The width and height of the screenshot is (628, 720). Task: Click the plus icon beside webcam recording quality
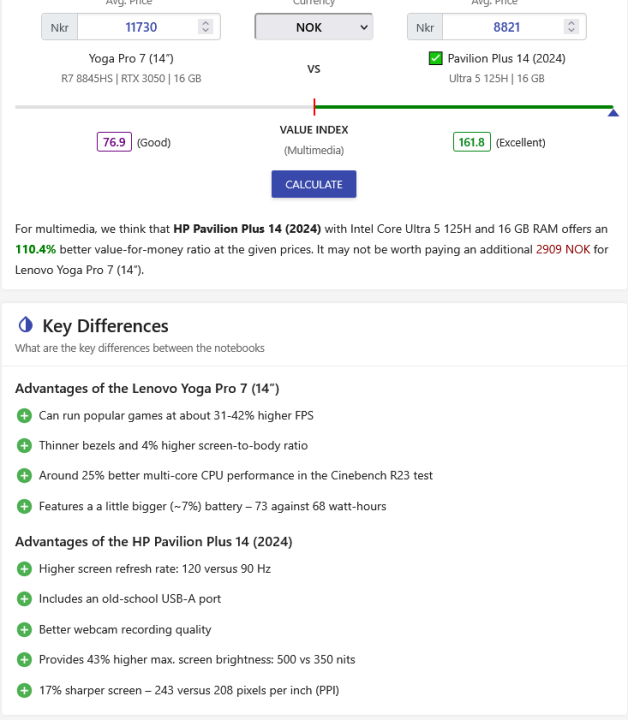[24, 629]
